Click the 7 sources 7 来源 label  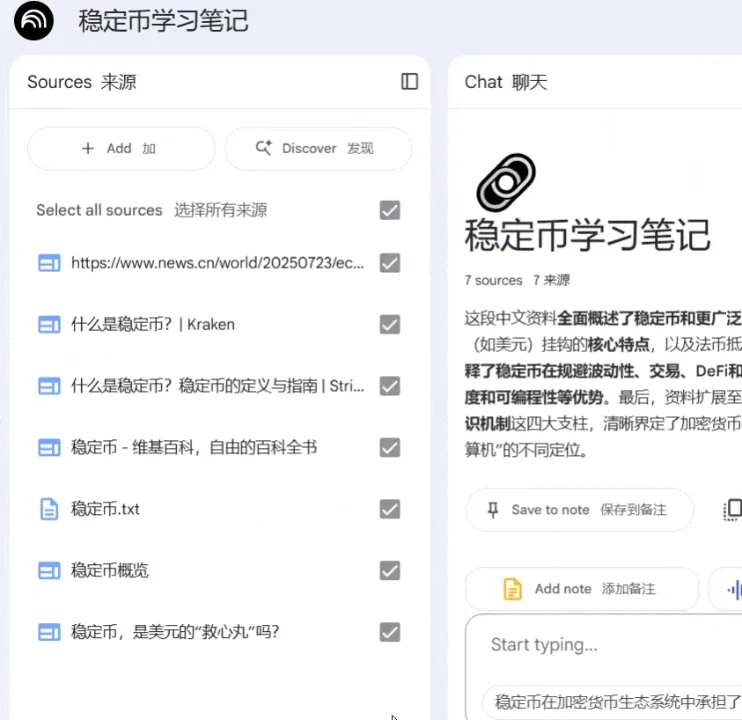coord(517,280)
